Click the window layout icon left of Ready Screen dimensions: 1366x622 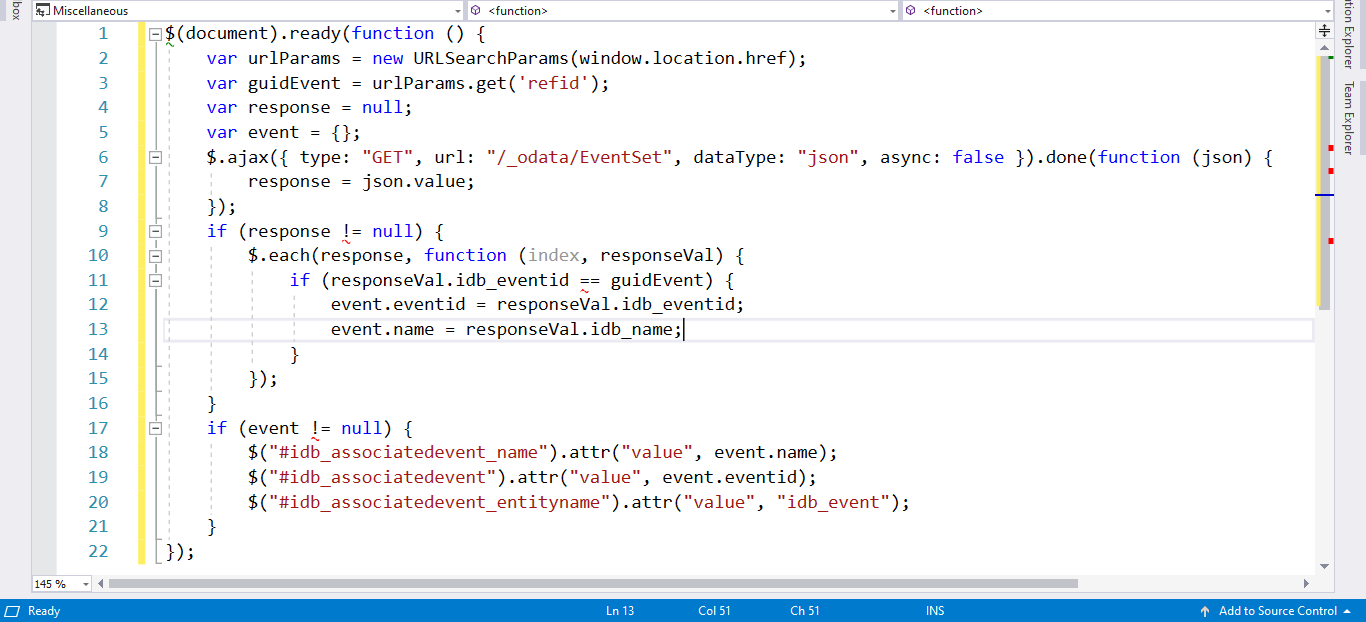click(x=11, y=611)
